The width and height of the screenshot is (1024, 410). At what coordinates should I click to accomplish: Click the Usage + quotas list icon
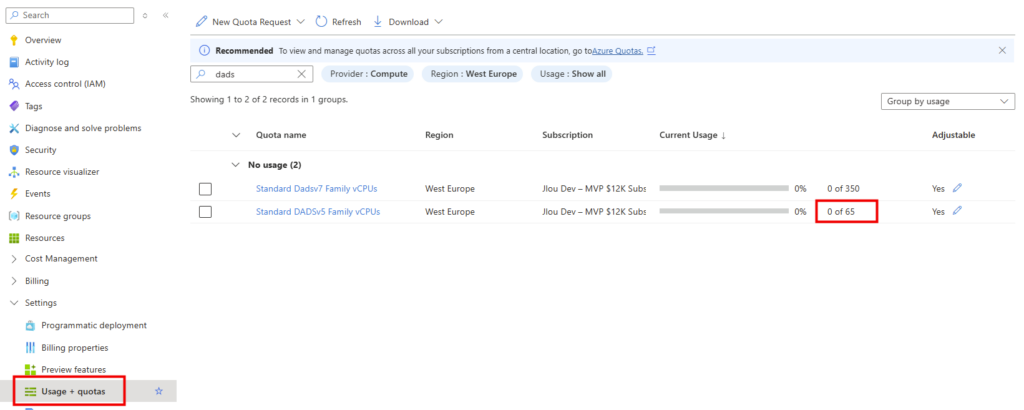tap(29, 392)
